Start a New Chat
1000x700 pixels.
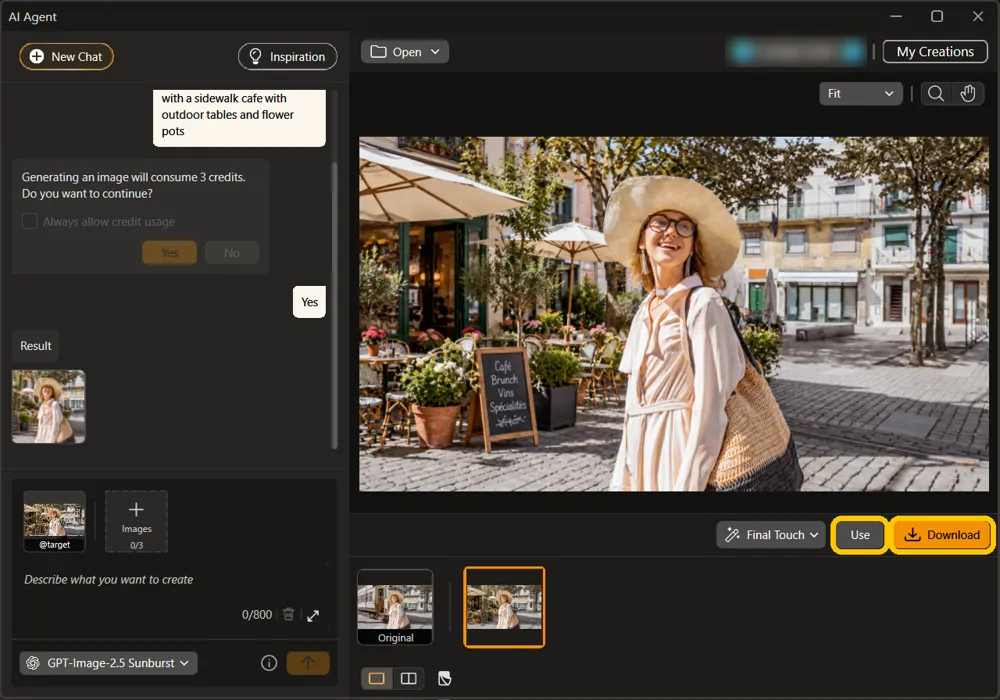pyautogui.click(x=66, y=57)
